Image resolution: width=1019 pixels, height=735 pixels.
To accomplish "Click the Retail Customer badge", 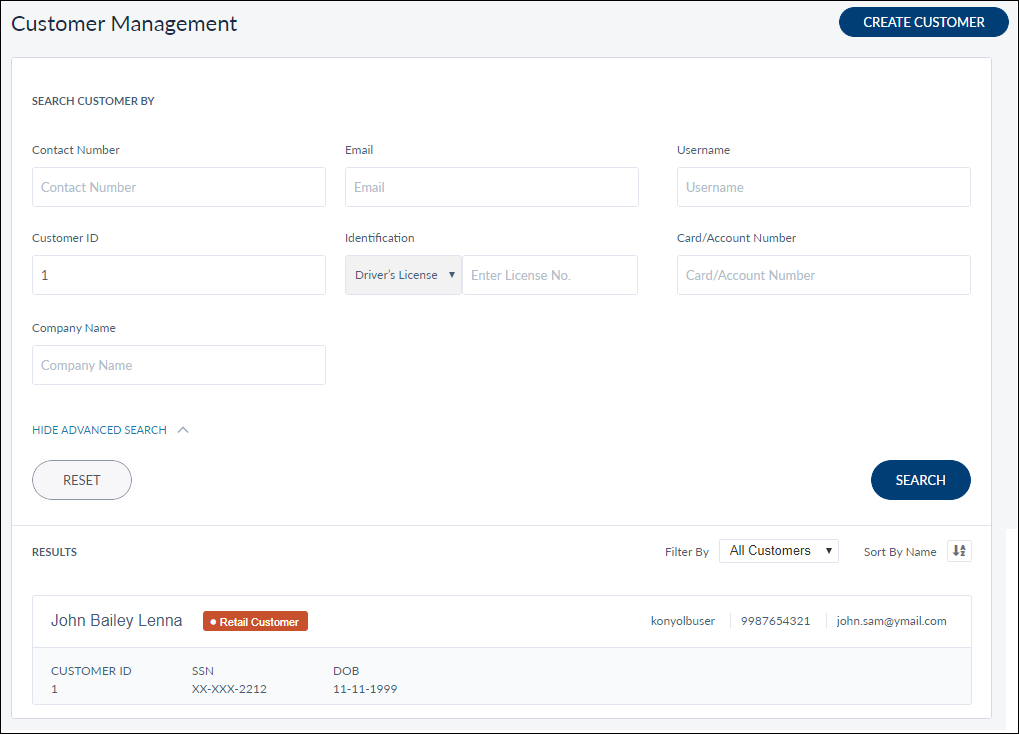I will (x=255, y=622).
